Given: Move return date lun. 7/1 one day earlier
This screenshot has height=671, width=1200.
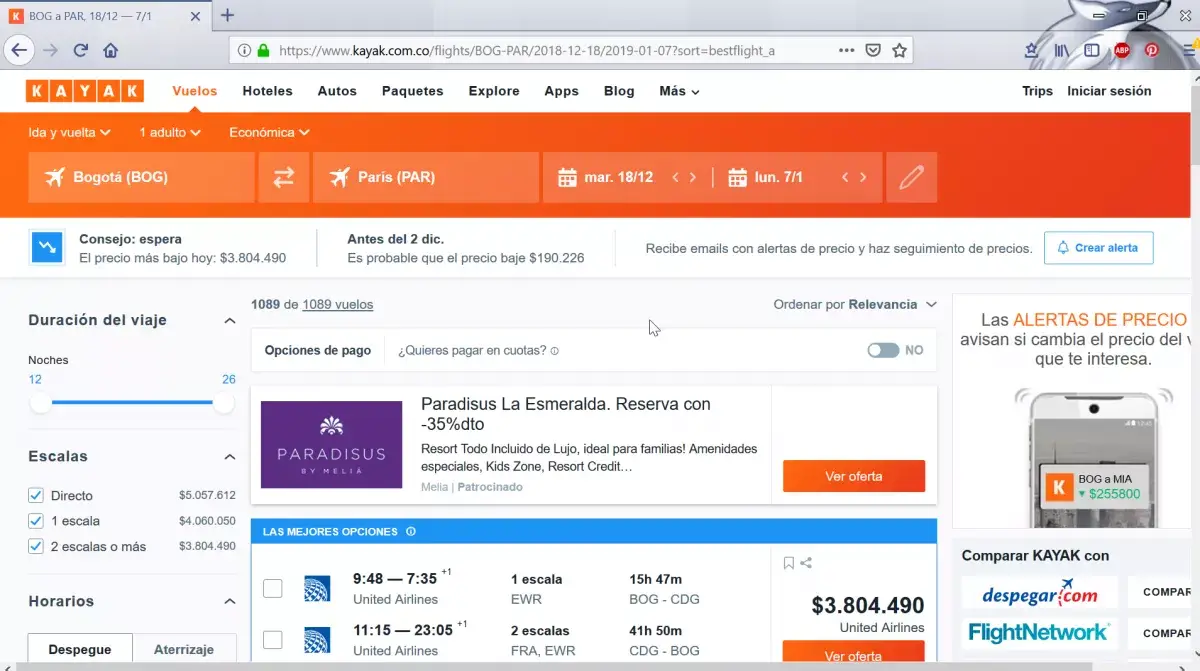Looking at the screenshot, I should pos(845,178).
